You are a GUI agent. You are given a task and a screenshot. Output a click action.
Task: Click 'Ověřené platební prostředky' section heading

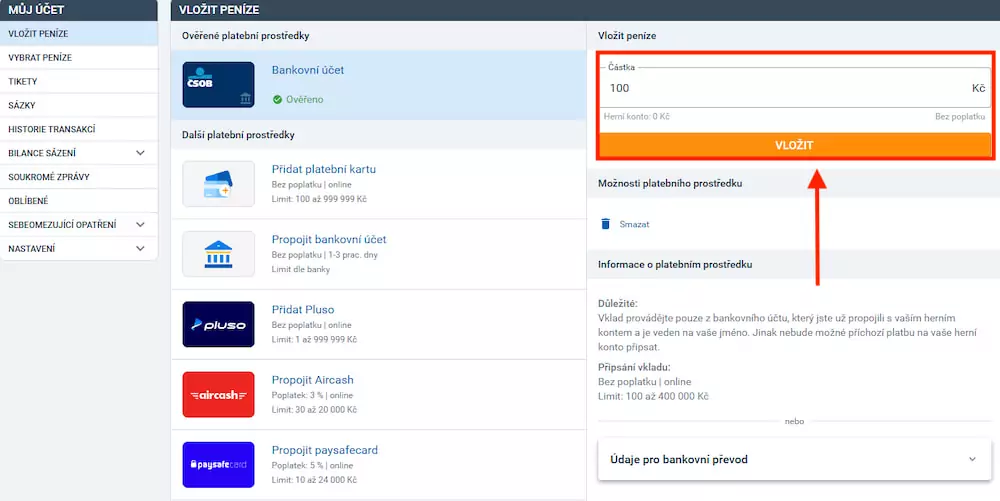[246, 36]
